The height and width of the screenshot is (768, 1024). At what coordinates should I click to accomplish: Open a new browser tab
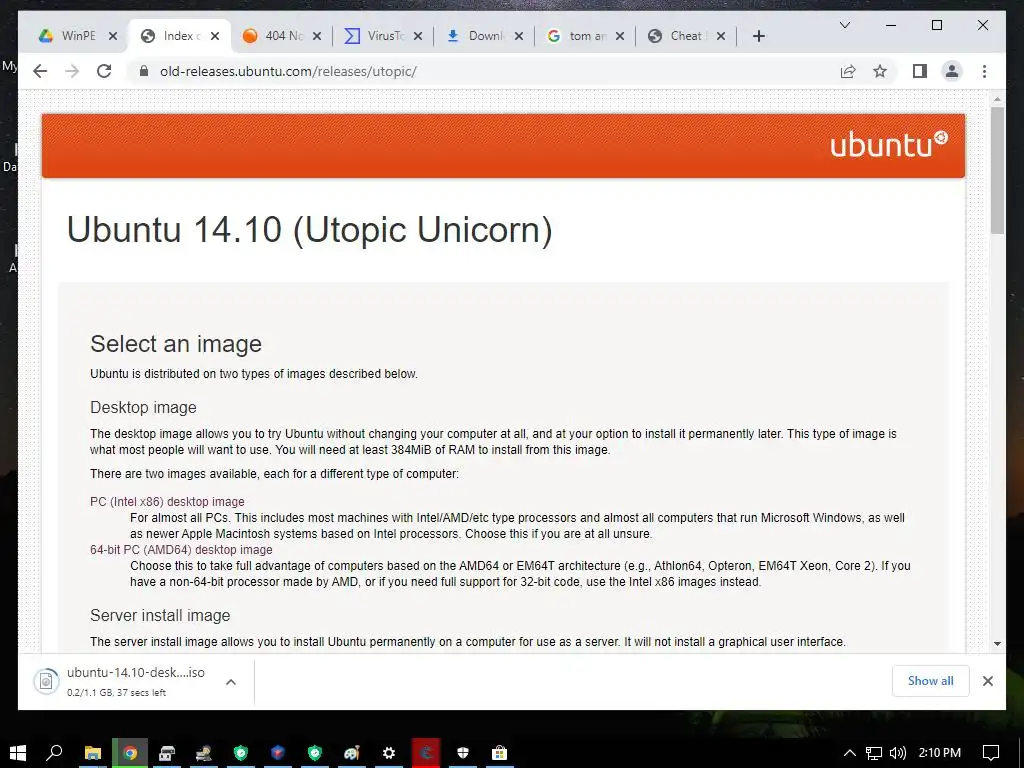tap(758, 36)
